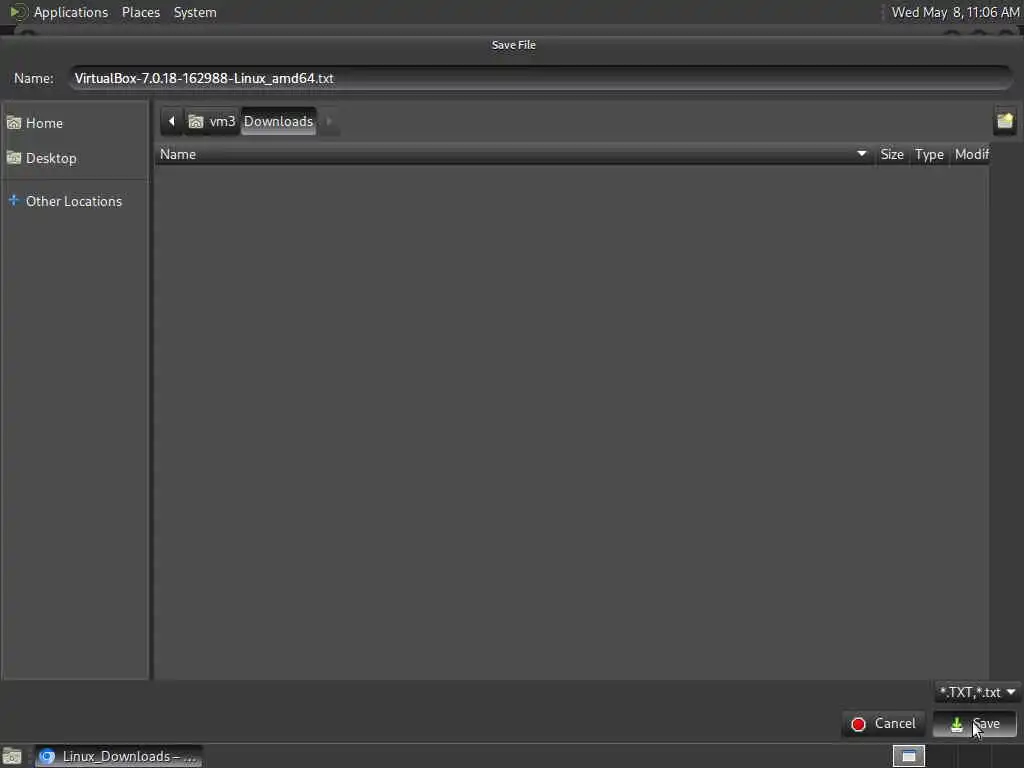
Task: Click the clock showing Wed May 8
Action: [x=955, y=12]
